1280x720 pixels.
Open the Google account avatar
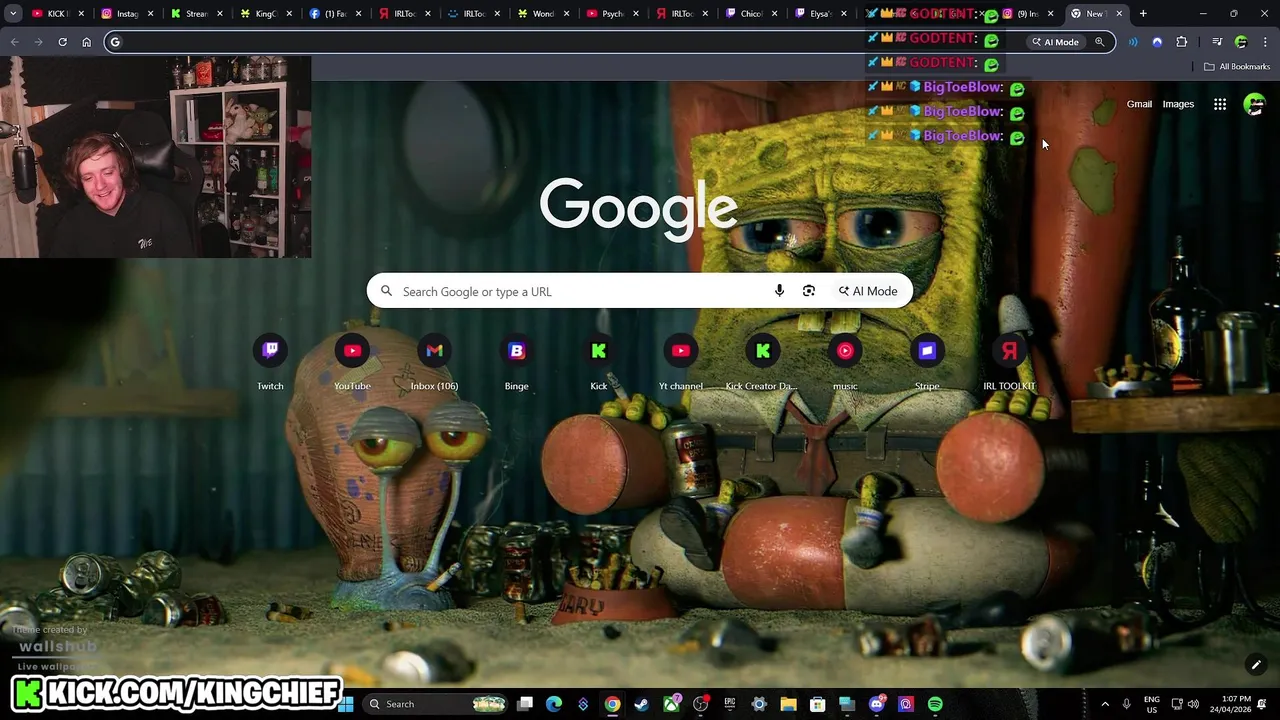(x=1254, y=104)
